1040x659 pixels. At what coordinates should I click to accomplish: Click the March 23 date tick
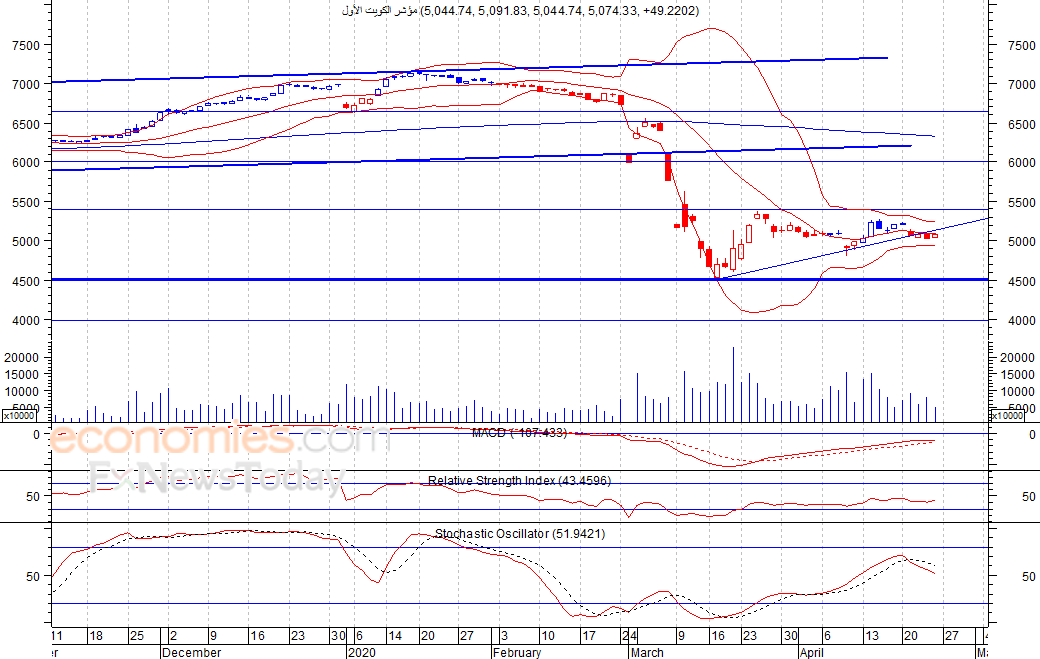click(749, 636)
